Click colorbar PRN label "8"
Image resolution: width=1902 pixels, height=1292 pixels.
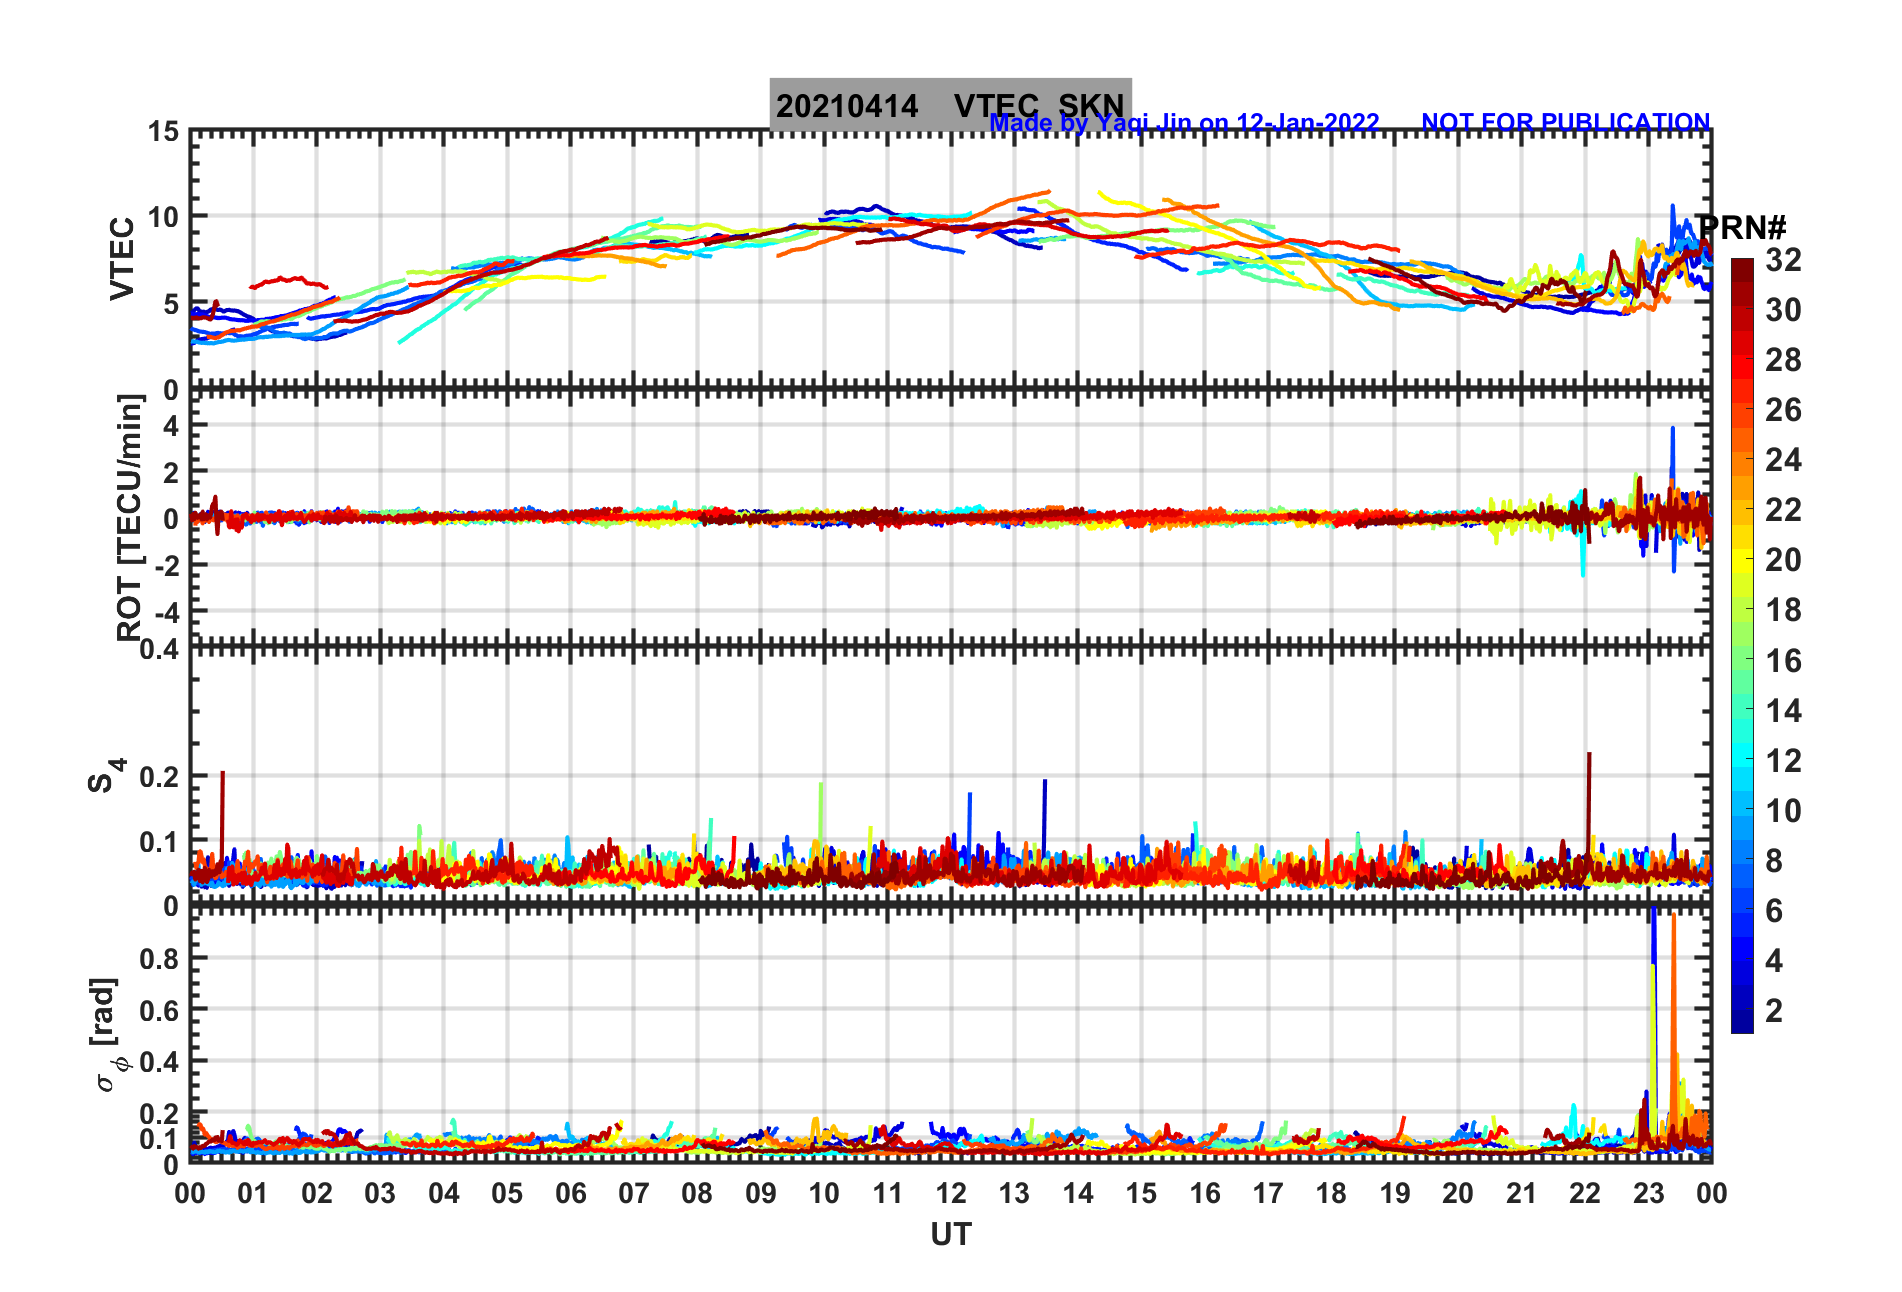point(1774,861)
